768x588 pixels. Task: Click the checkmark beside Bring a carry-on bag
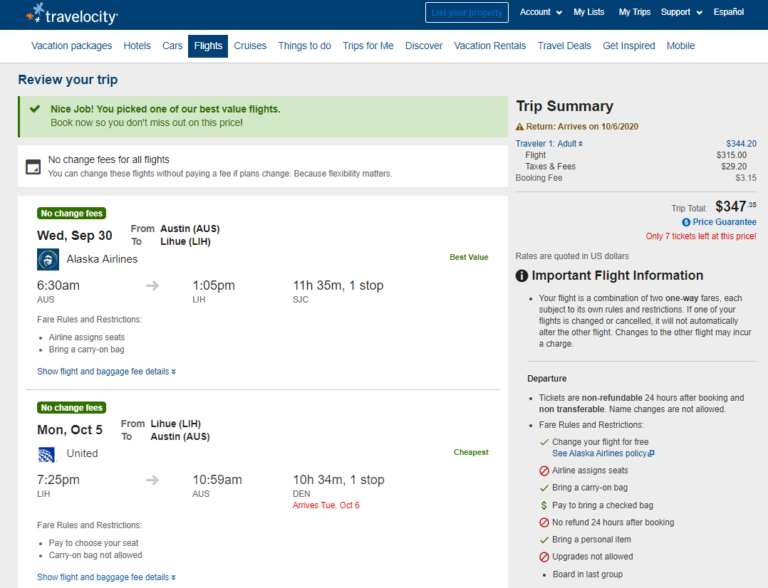(544, 488)
